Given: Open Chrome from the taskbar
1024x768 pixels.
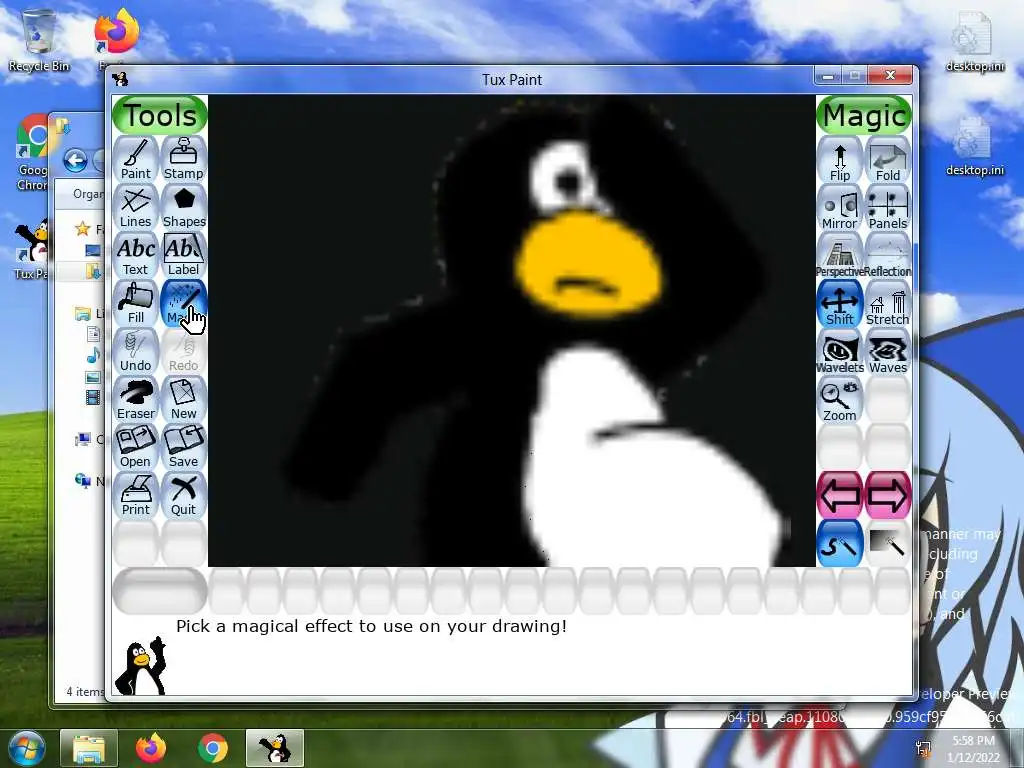Looking at the screenshot, I should [x=212, y=748].
